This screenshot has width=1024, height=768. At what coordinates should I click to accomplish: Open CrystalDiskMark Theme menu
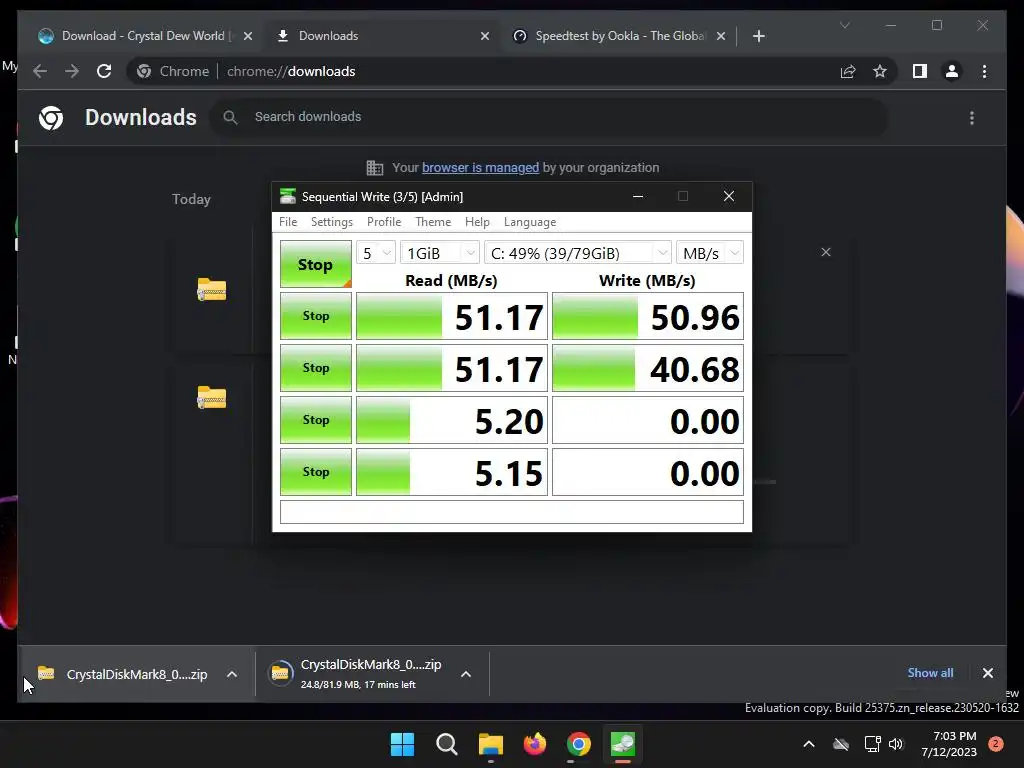tap(433, 222)
